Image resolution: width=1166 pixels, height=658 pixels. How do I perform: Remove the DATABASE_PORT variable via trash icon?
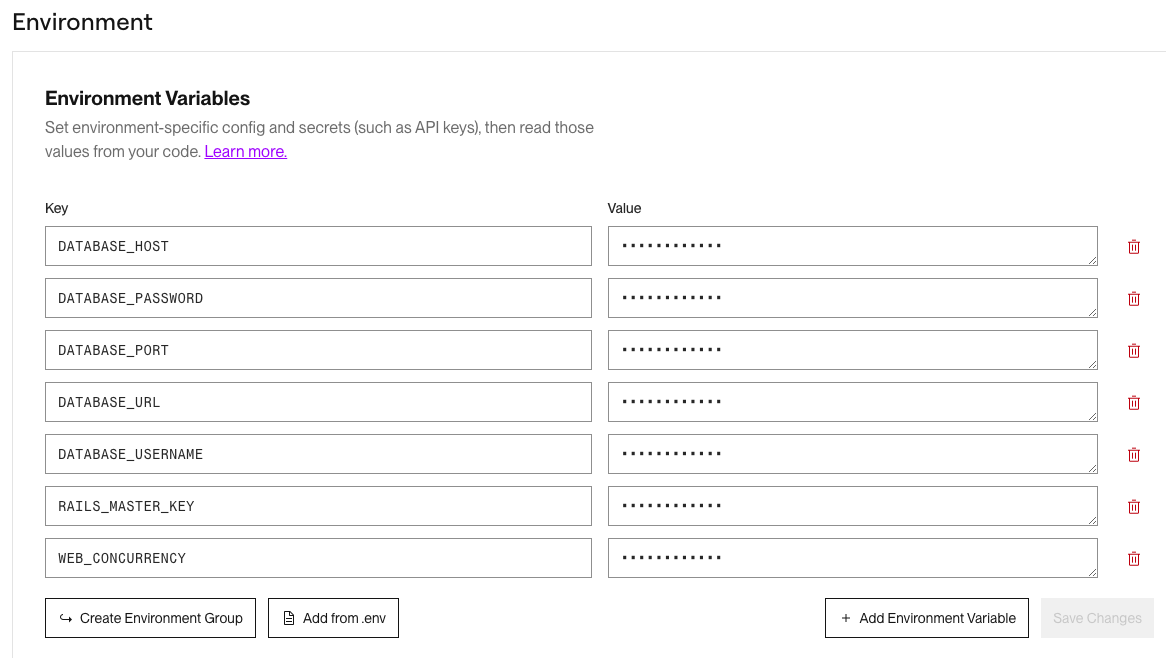click(x=1134, y=351)
